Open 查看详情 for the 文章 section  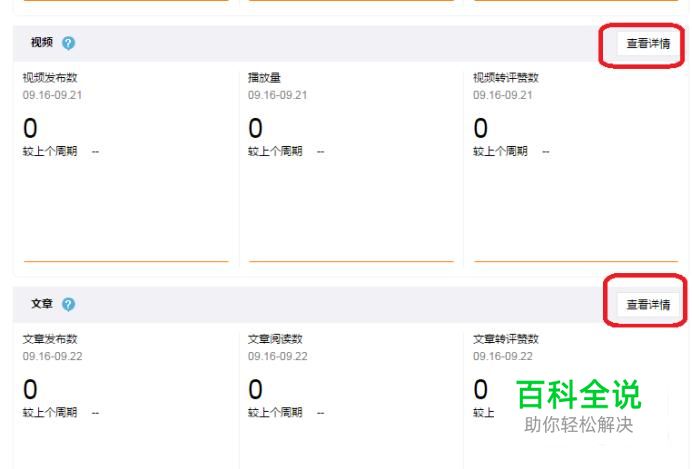coord(648,304)
